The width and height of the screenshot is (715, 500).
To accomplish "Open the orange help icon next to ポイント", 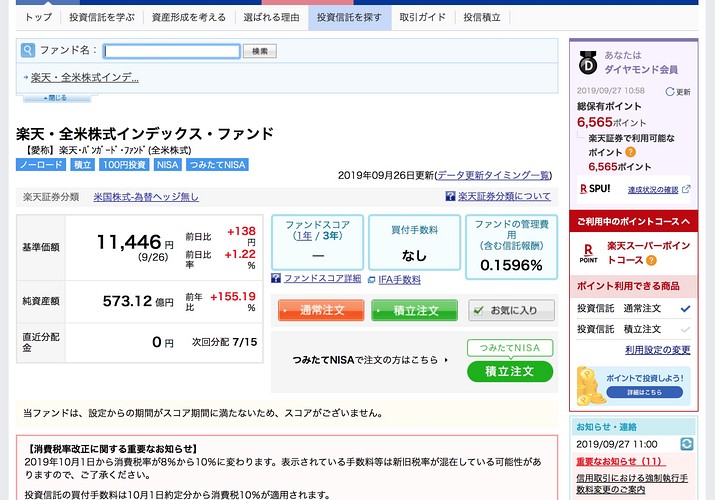I will click(x=630, y=152).
